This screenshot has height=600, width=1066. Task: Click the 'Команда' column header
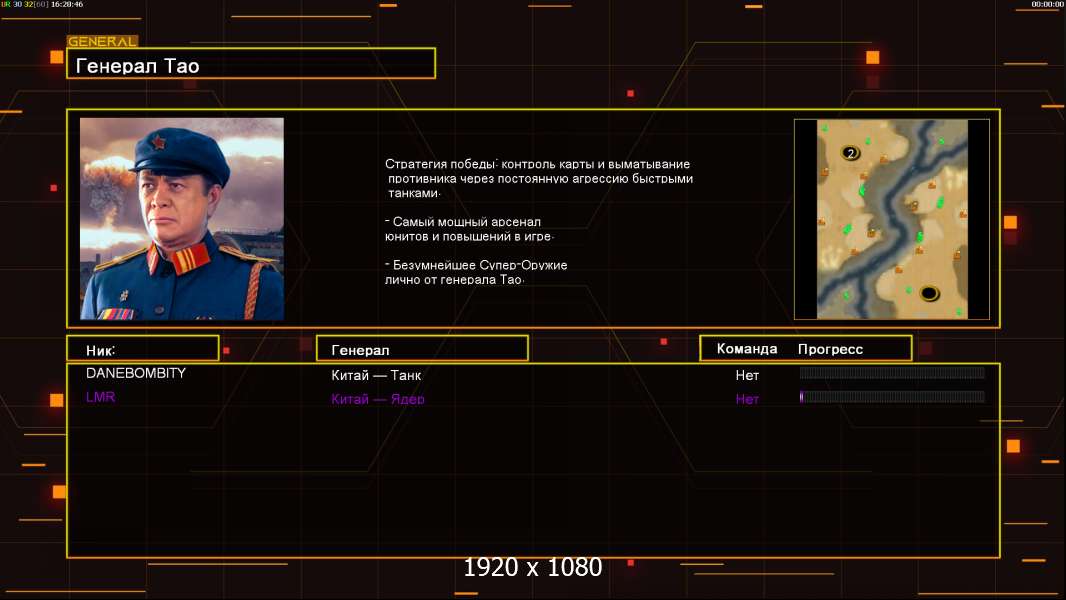coord(746,349)
